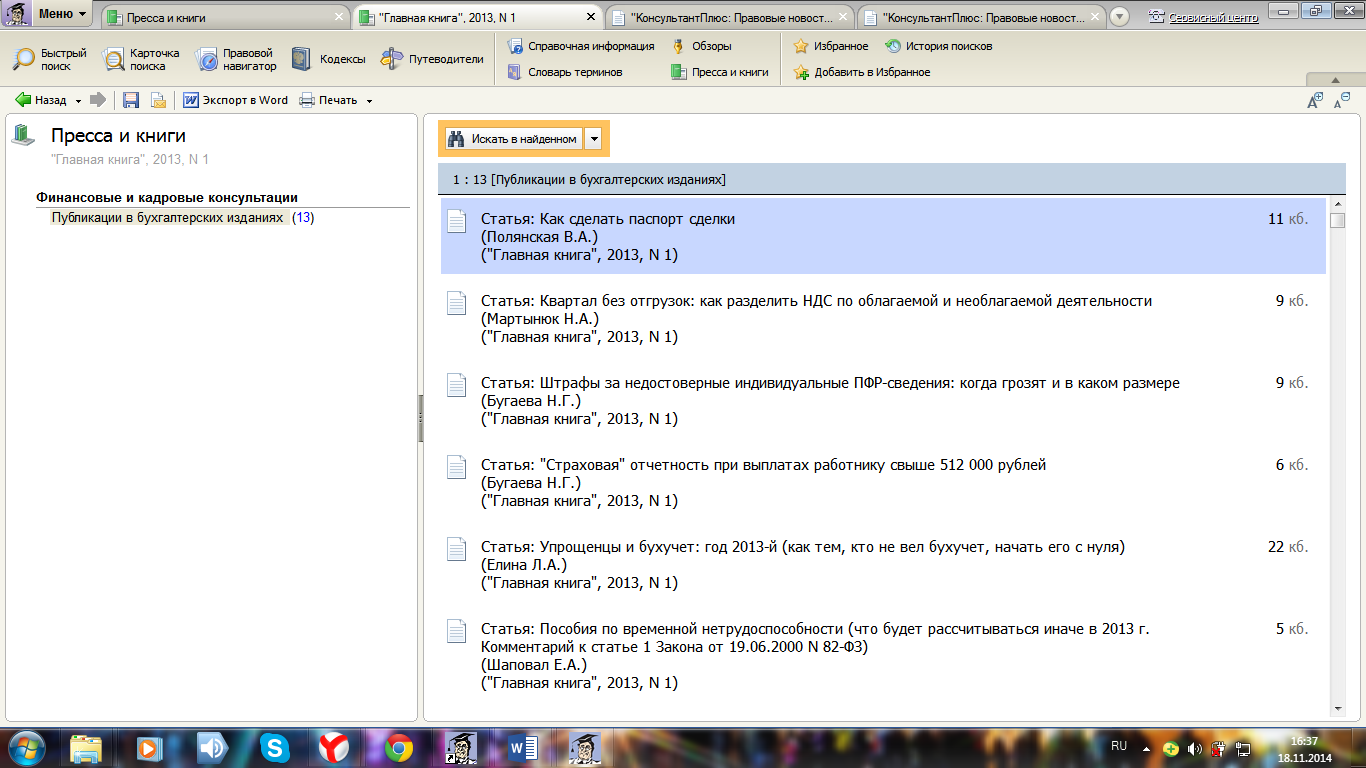Click document icon for Упрощенцы и бухучет article
Viewport: 1366px width, 768px height.
pos(456,549)
